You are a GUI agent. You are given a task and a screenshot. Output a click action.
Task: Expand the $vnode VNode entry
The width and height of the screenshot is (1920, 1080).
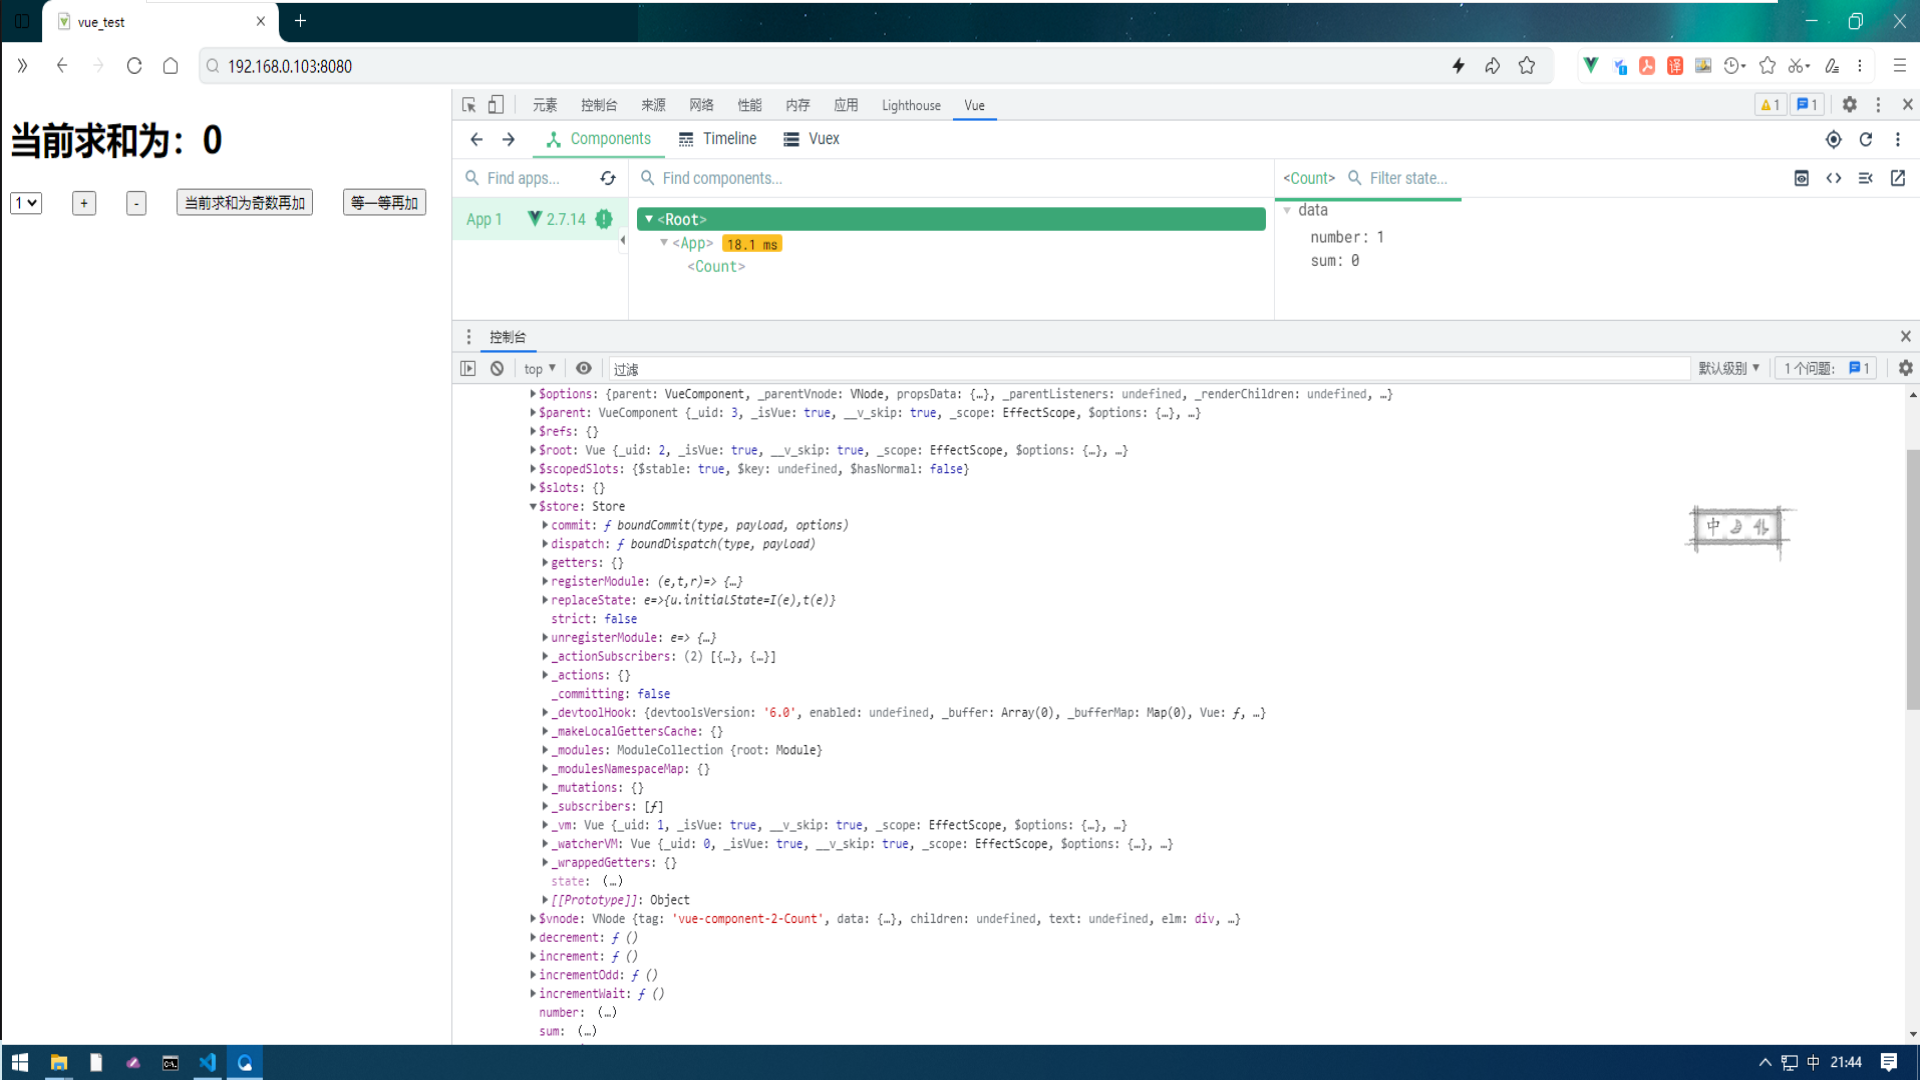coord(533,919)
